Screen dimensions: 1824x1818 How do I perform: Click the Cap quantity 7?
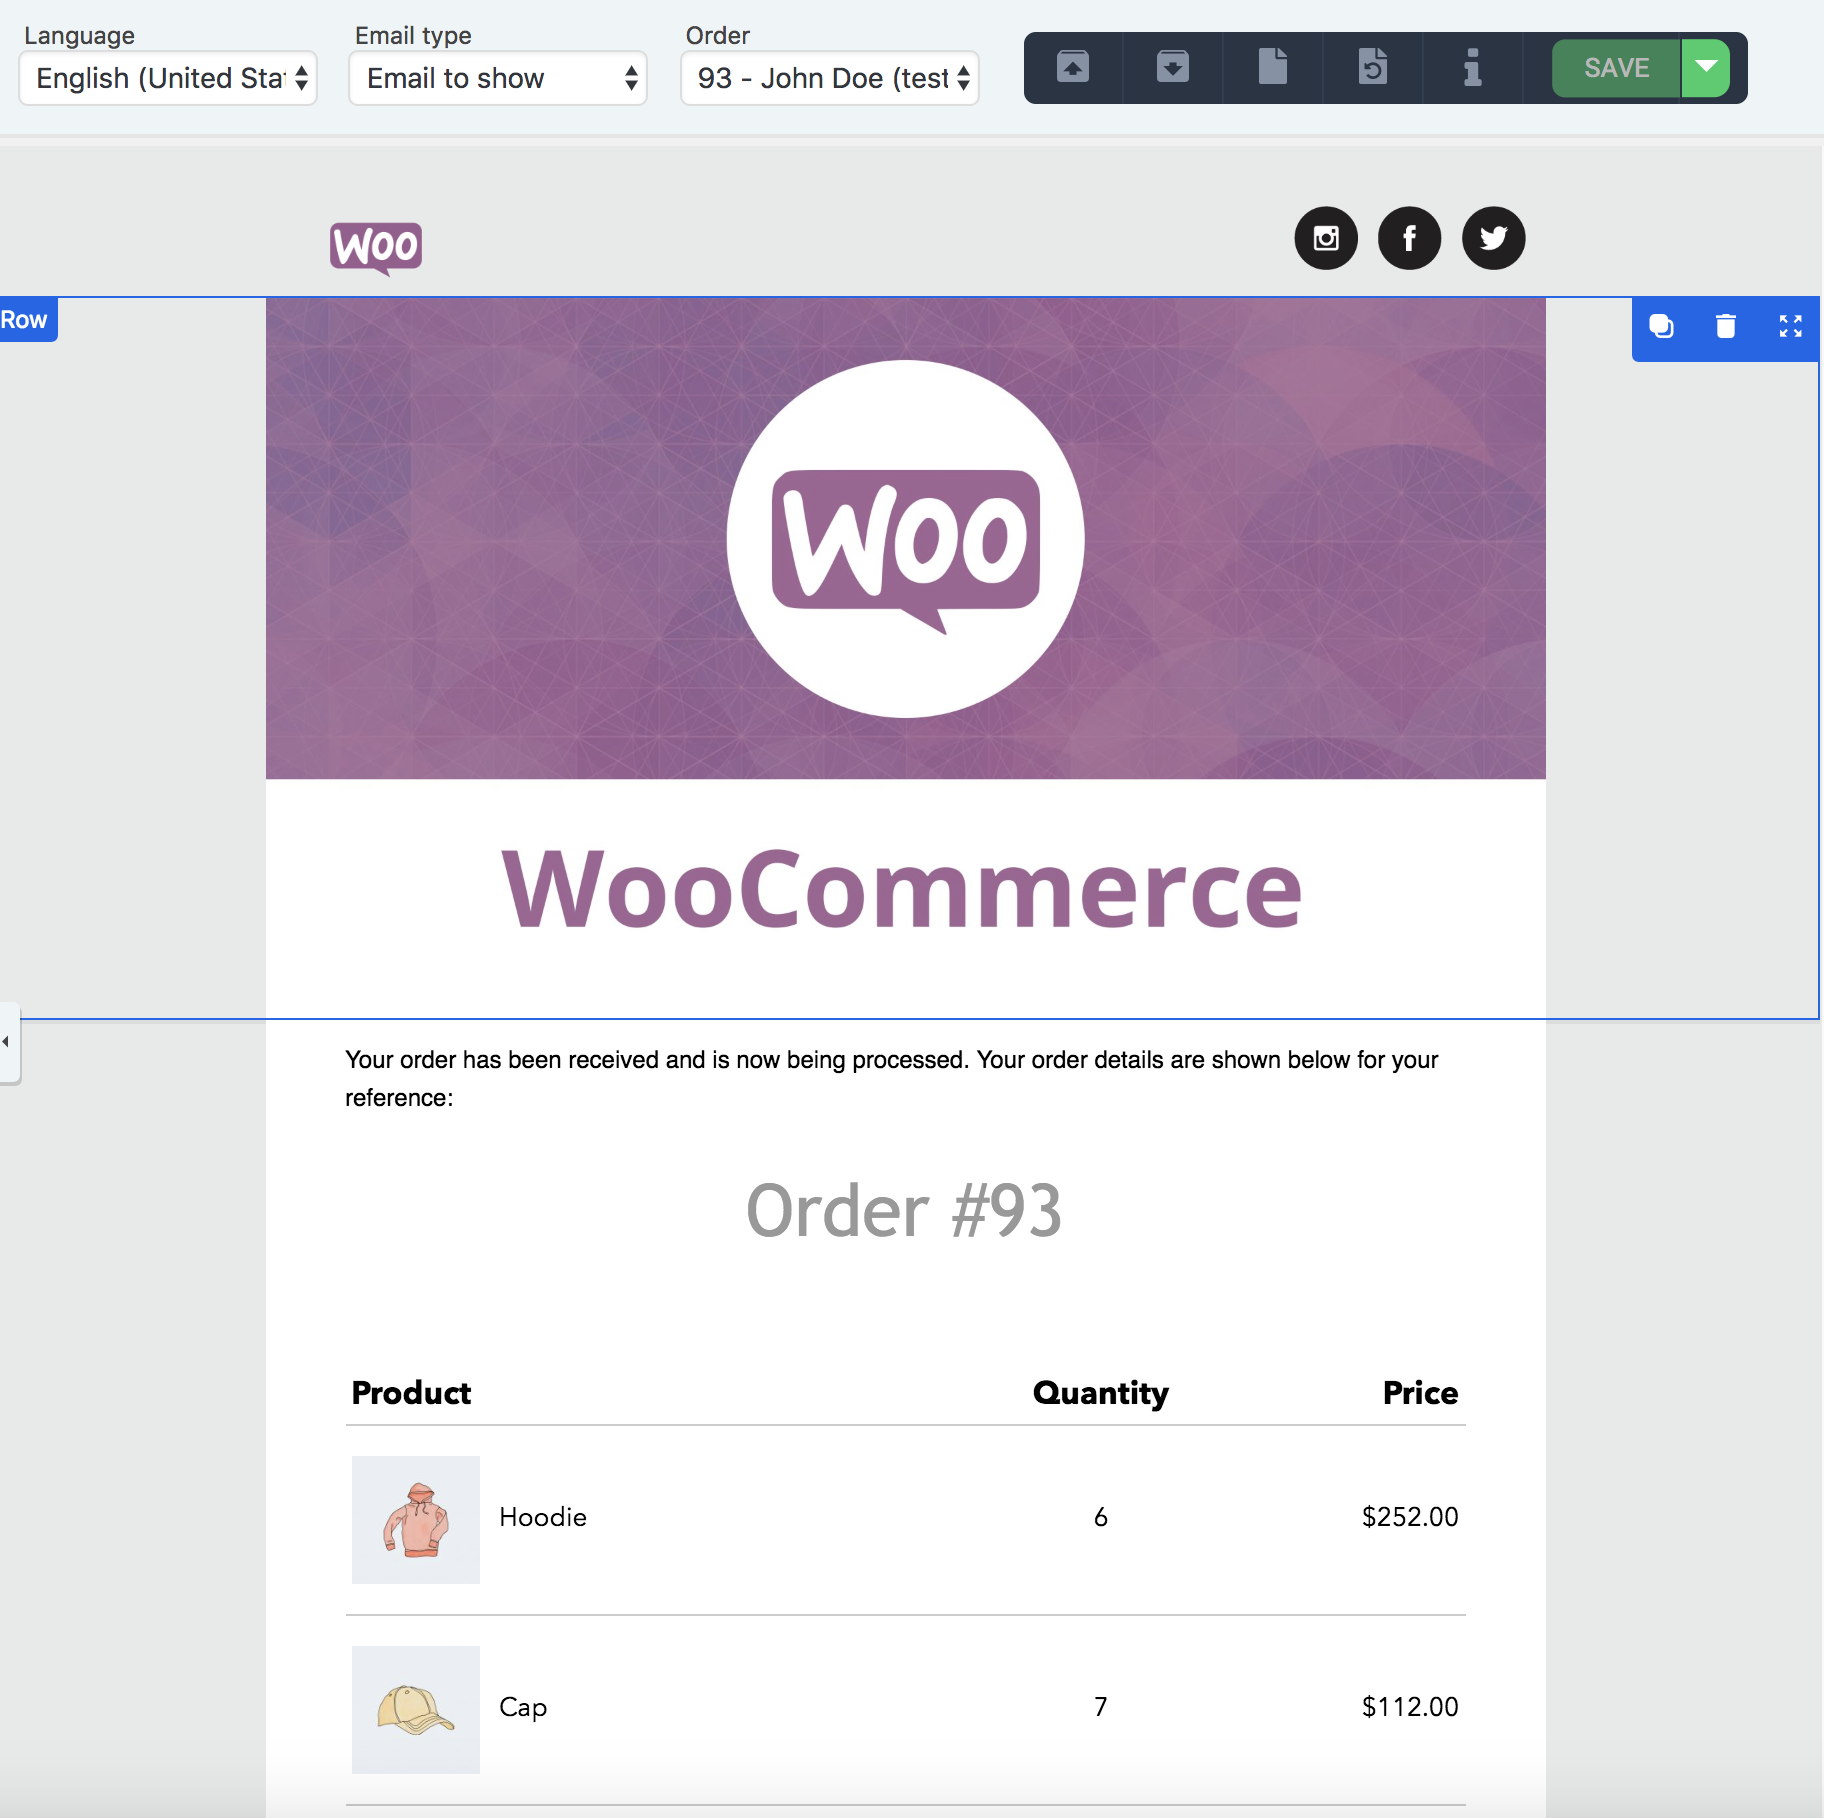coord(1101,1707)
